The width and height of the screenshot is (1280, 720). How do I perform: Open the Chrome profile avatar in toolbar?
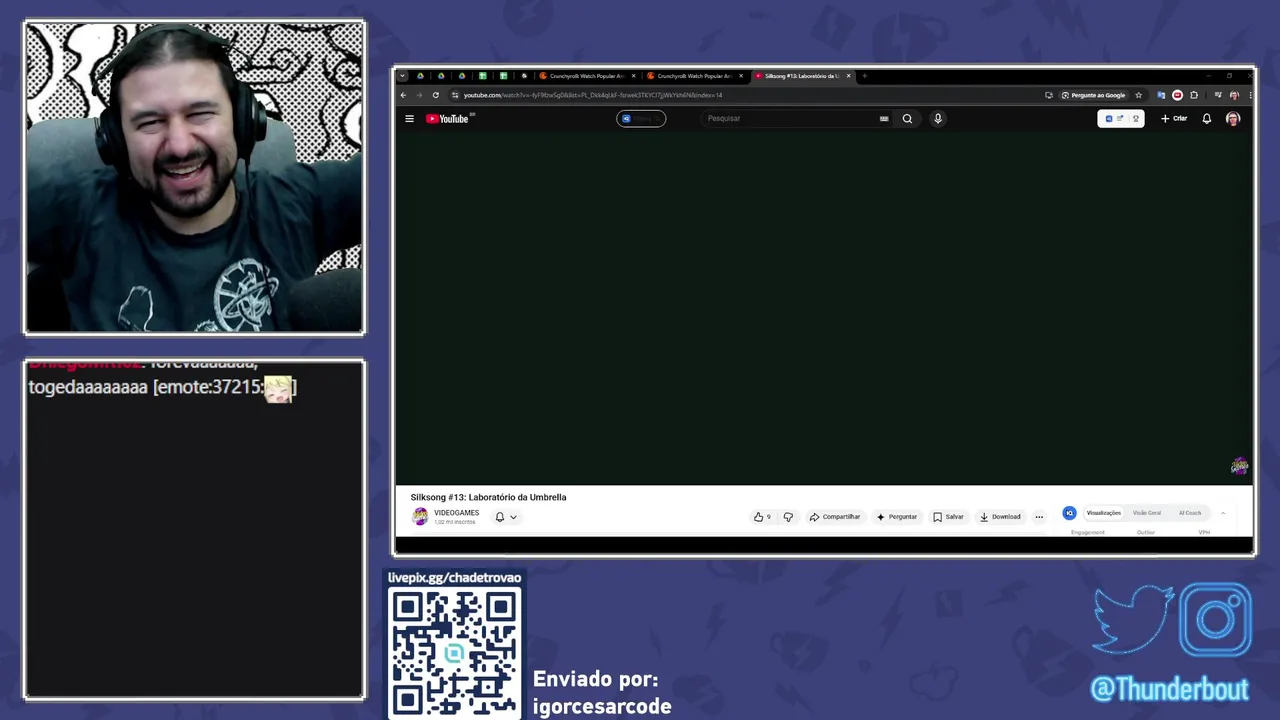click(x=1234, y=95)
